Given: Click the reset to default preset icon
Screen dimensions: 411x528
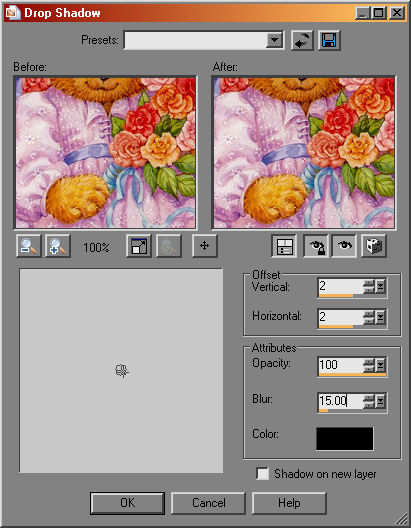Looking at the screenshot, I should coord(302,40).
